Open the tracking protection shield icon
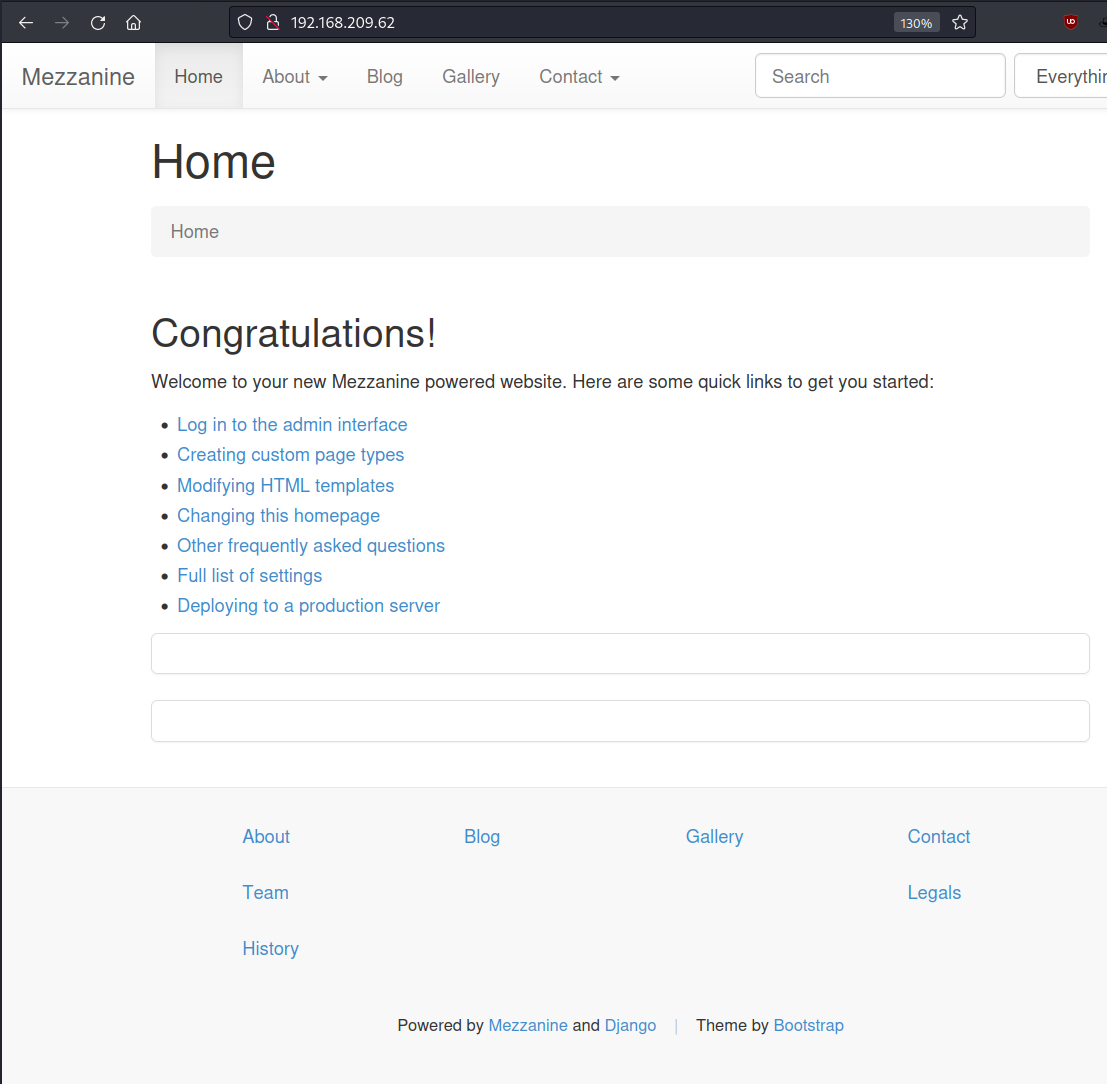1107x1084 pixels. click(x=245, y=22)
